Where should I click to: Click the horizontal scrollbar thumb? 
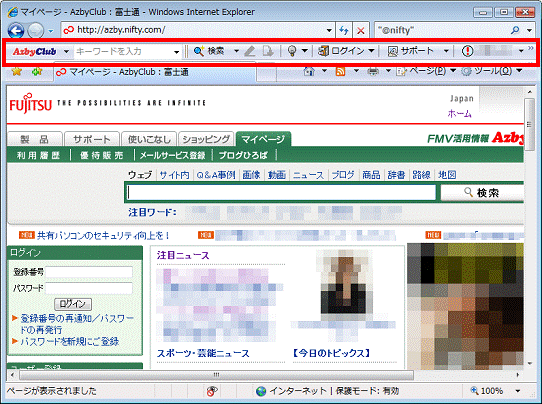coord(216,375)
